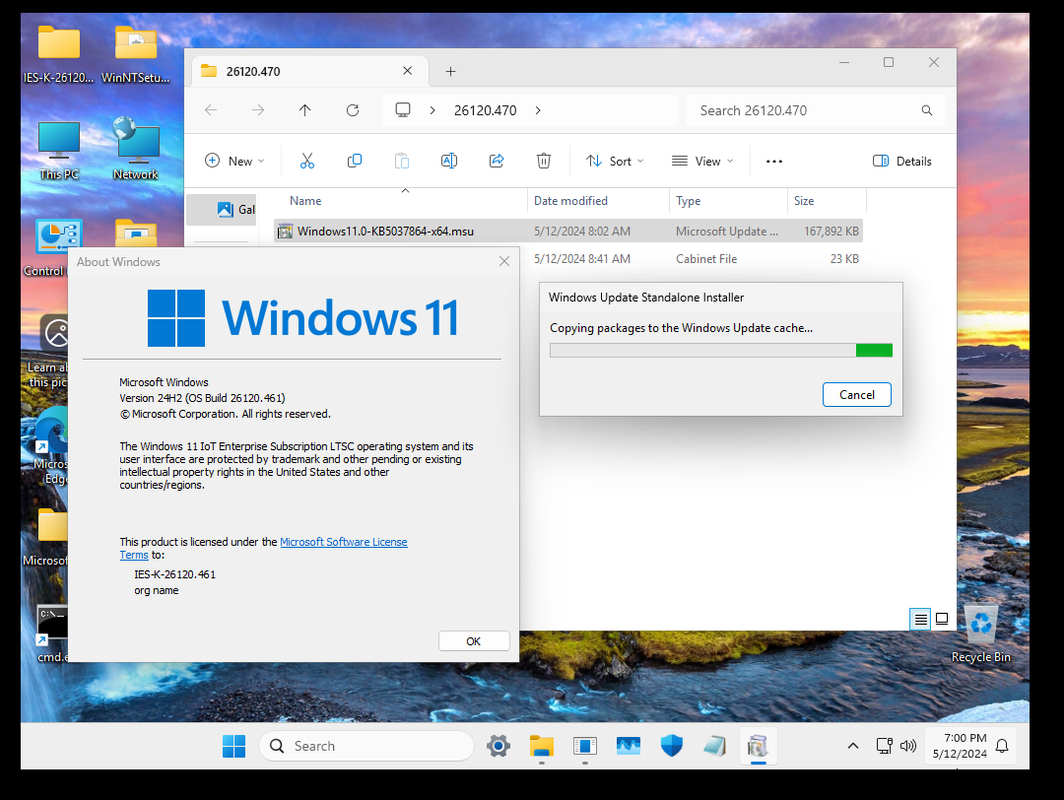The width and height of the screenshot is (1064, 800).
Task: Select the WinNTSetup desktop folder
Action: (x=136, y=54)
